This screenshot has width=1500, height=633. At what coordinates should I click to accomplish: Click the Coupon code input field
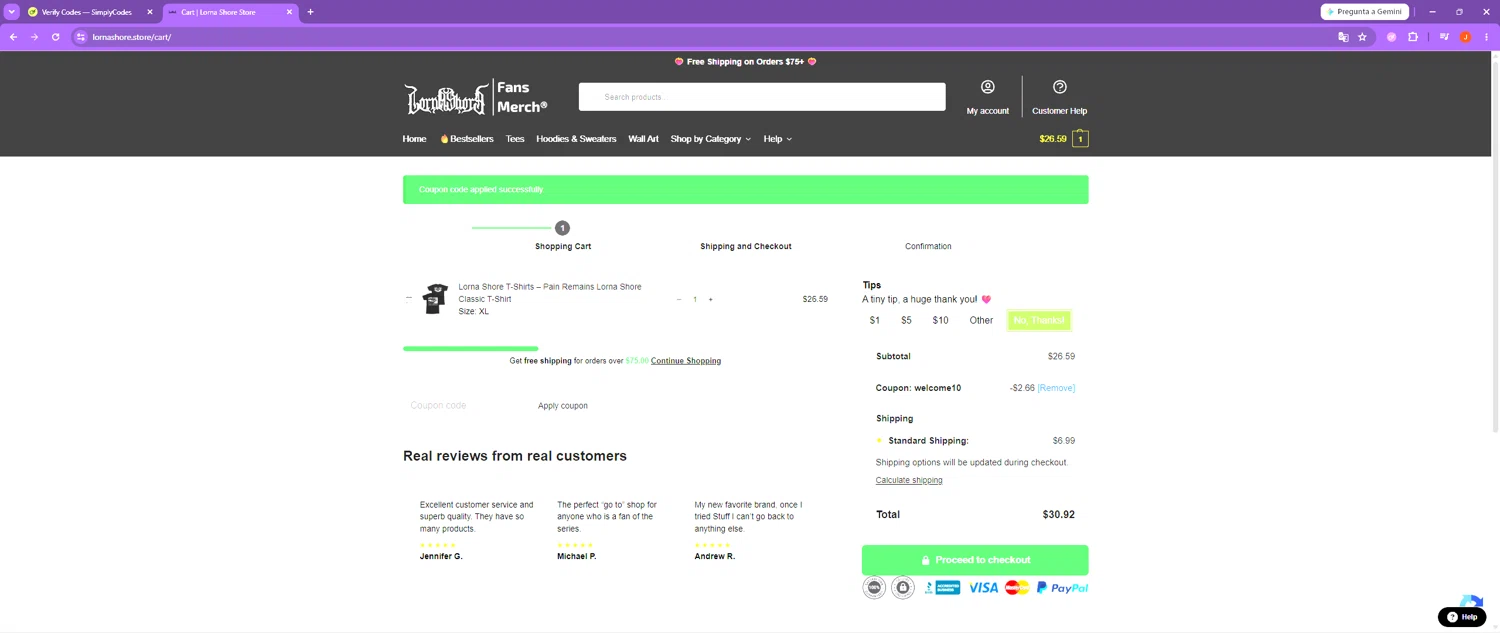(x=466, y=406)
